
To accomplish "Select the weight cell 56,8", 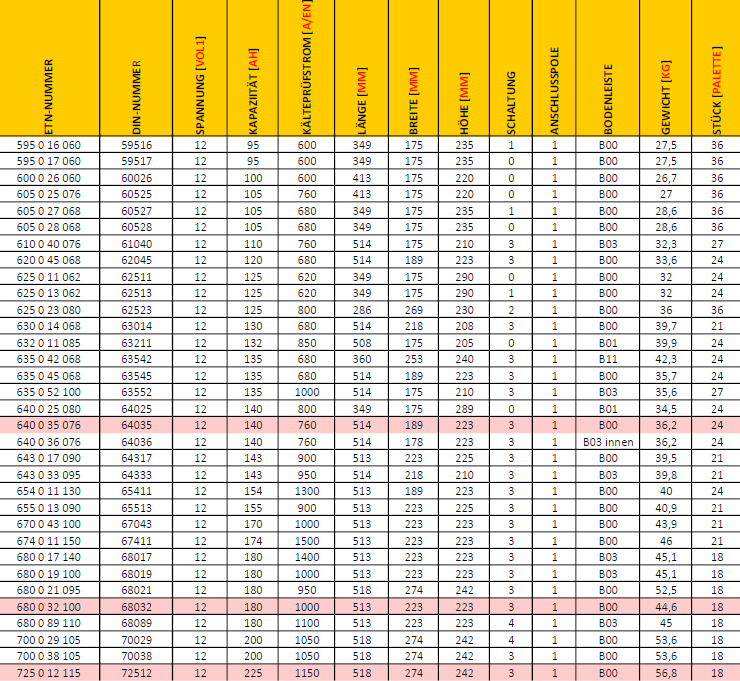I will (666, 673).
